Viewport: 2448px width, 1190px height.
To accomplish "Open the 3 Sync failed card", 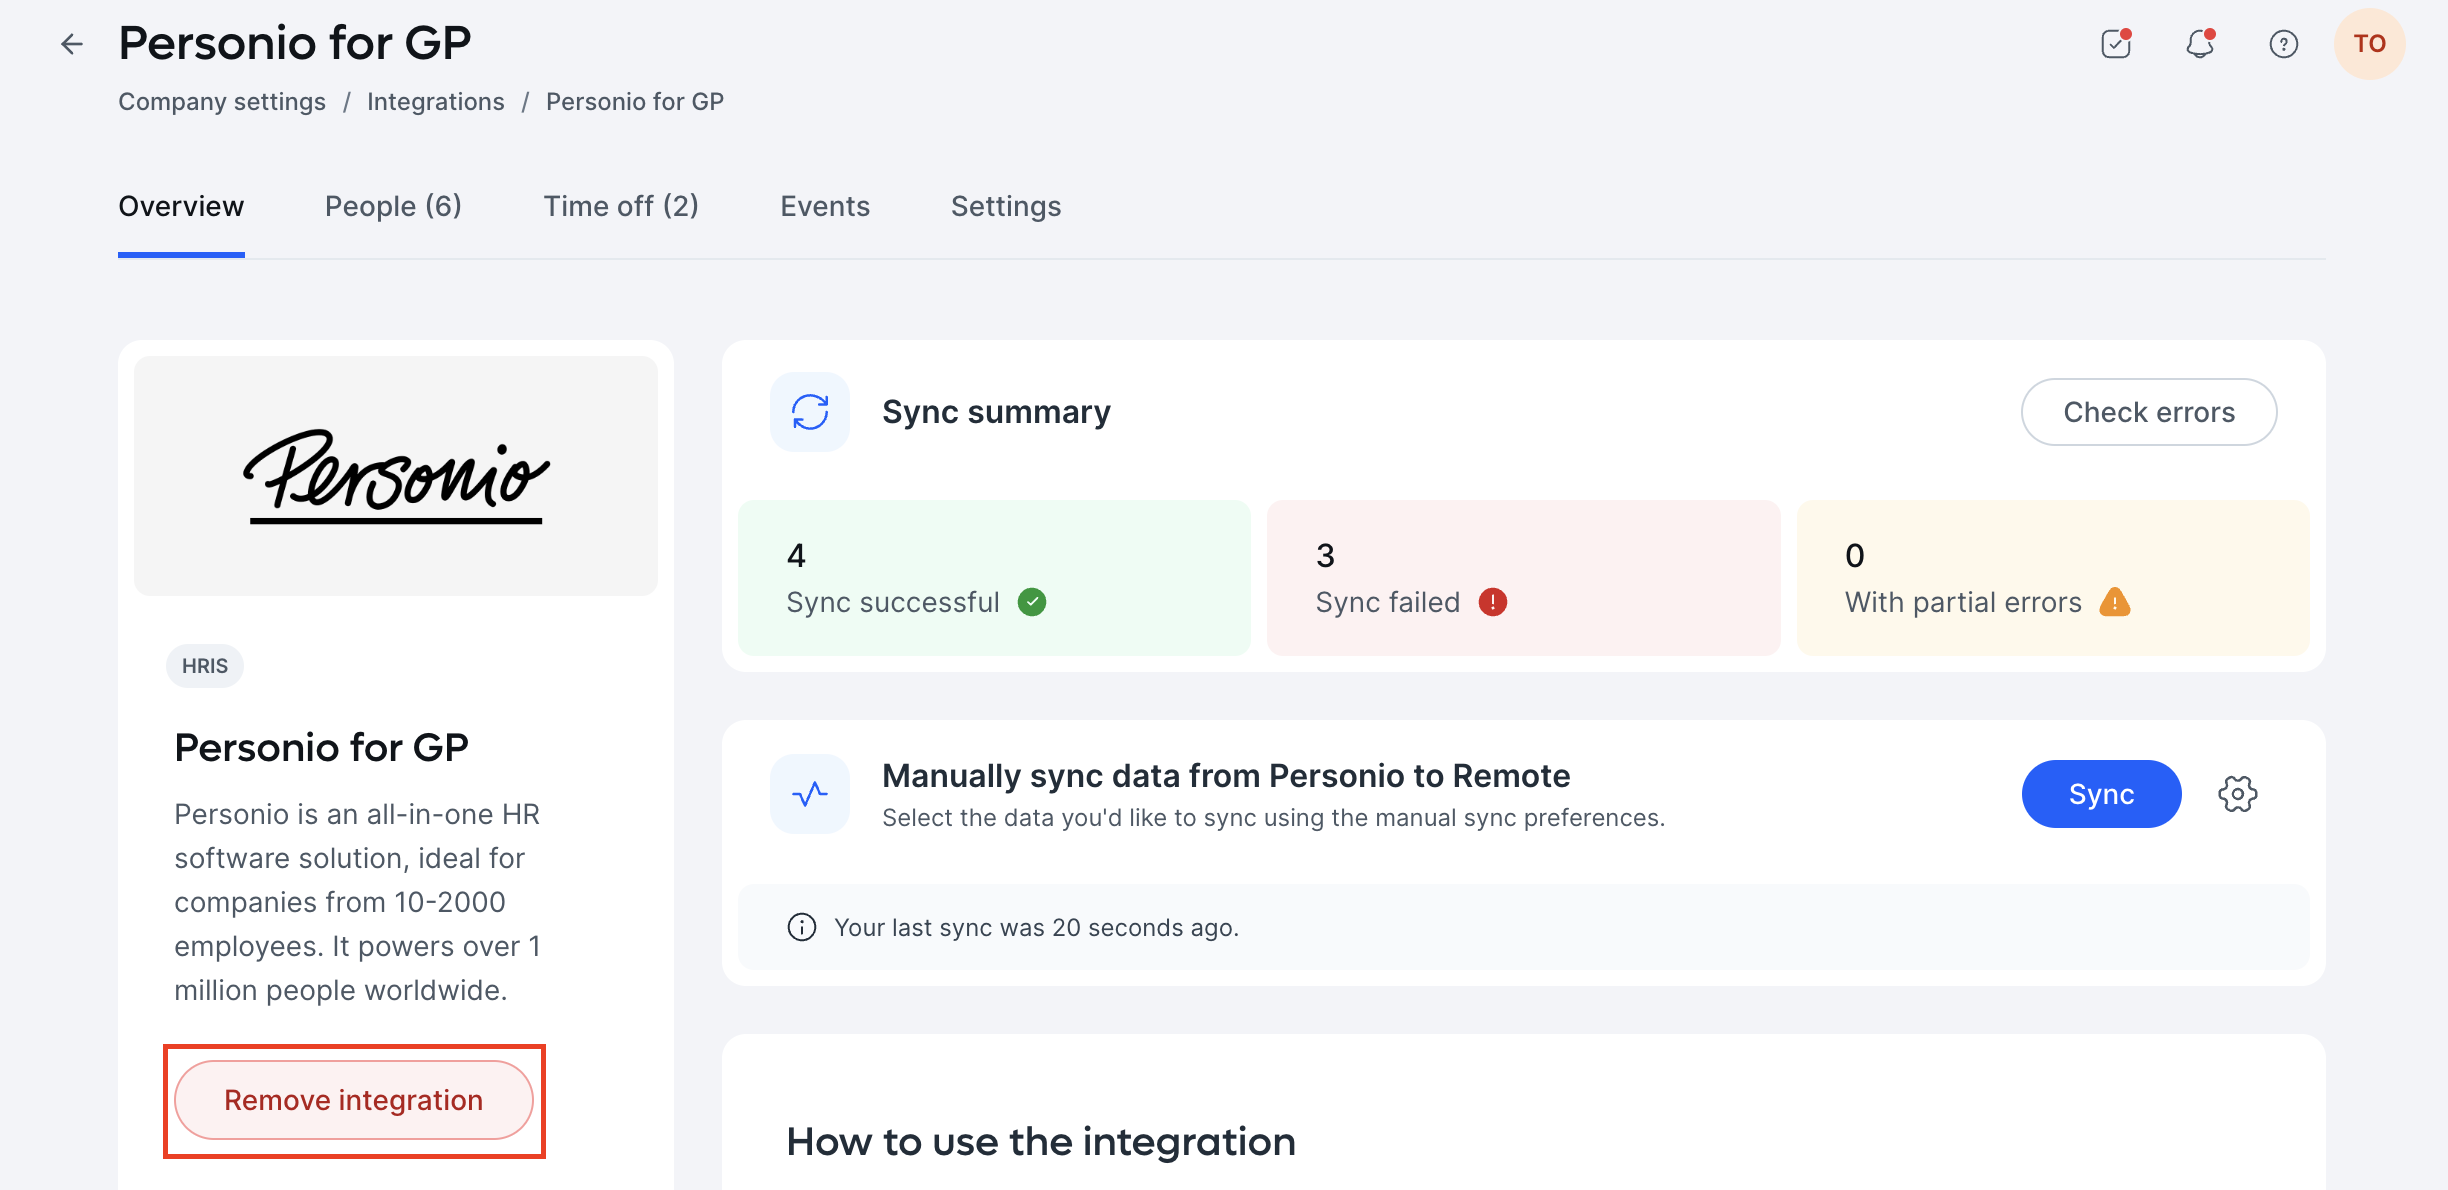I will [1523, 578].
